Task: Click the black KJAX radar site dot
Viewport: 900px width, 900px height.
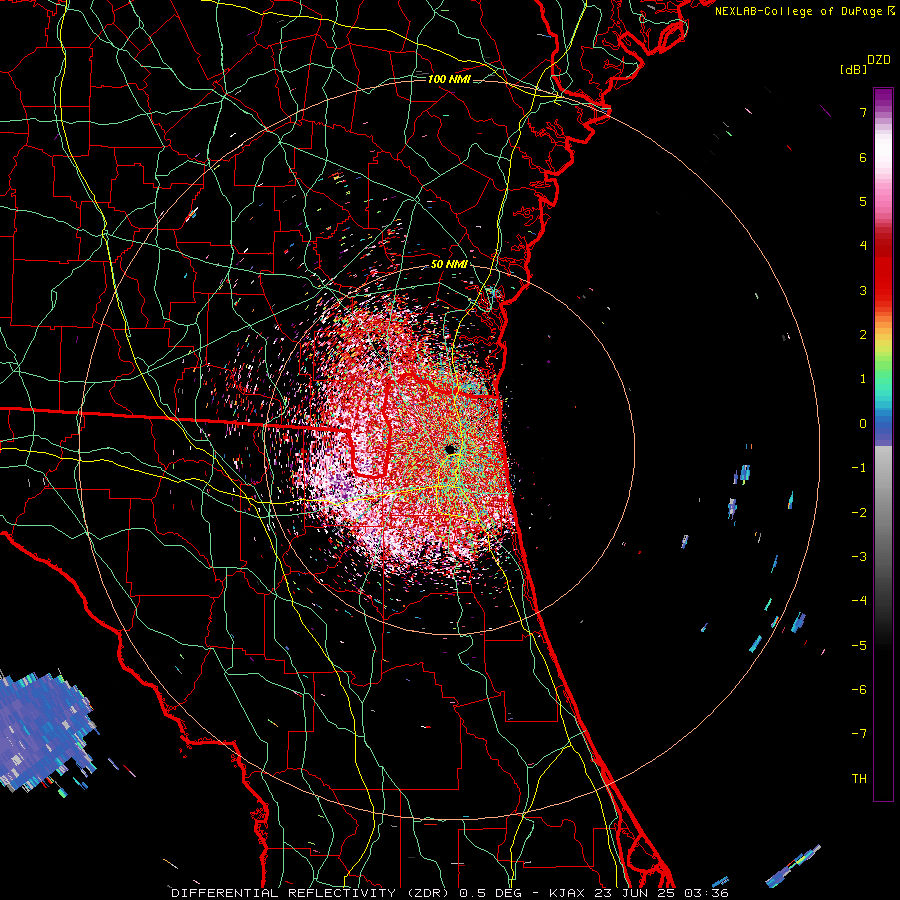Action: coord(451,449)
